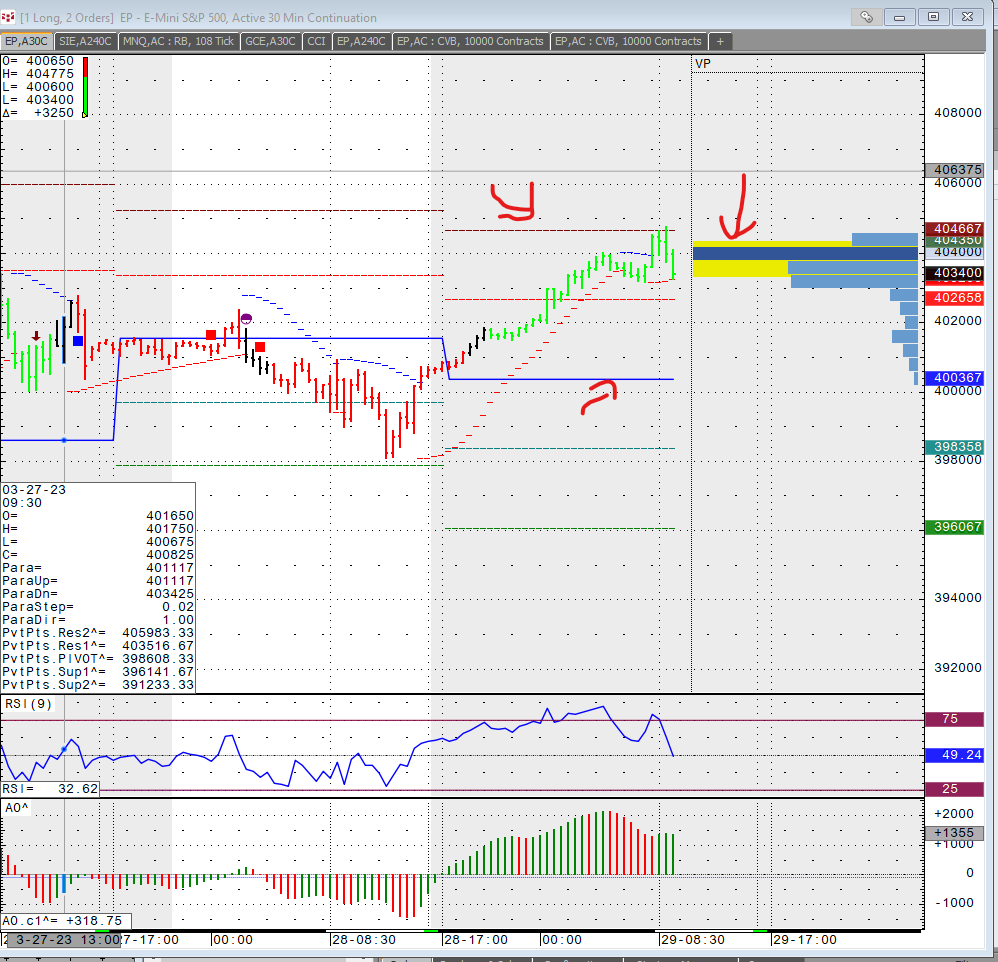Screen dimensions: 998x962
Task: Open the SIE,A240C tab
Action: (x=85, y=41)
